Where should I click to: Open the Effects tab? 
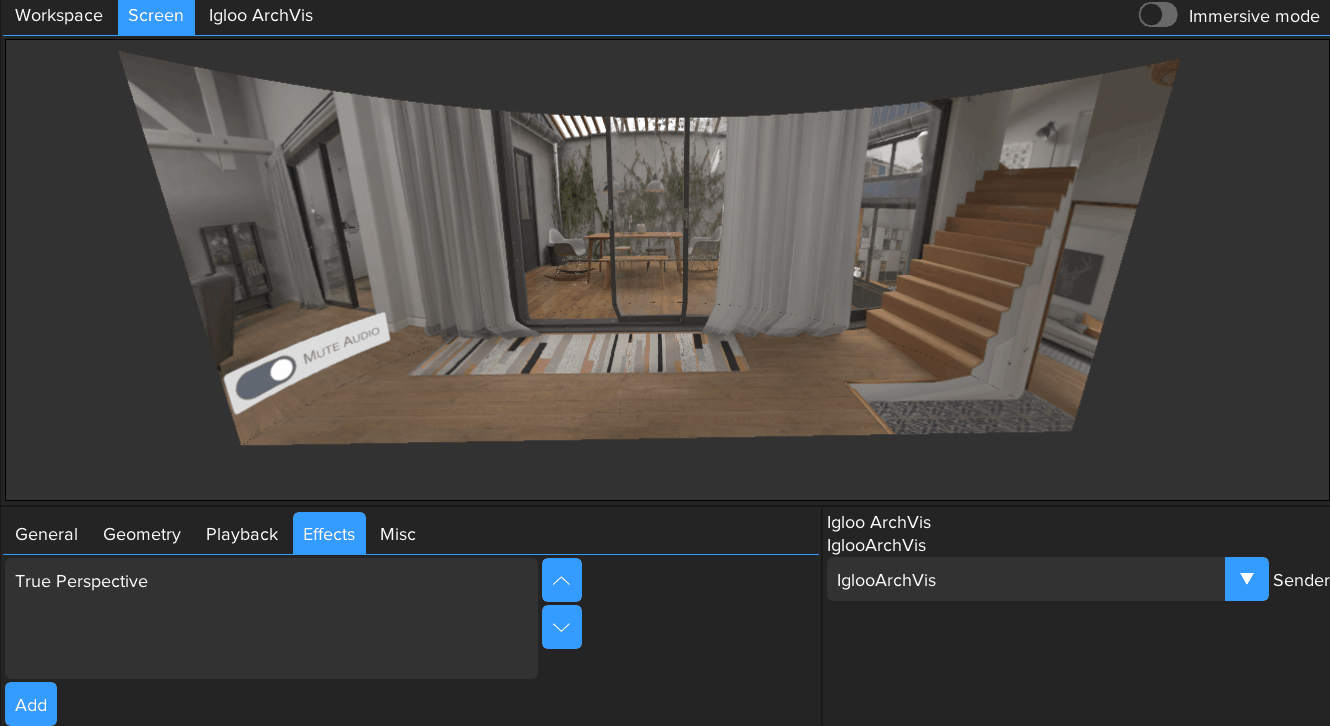click(329, 533)
